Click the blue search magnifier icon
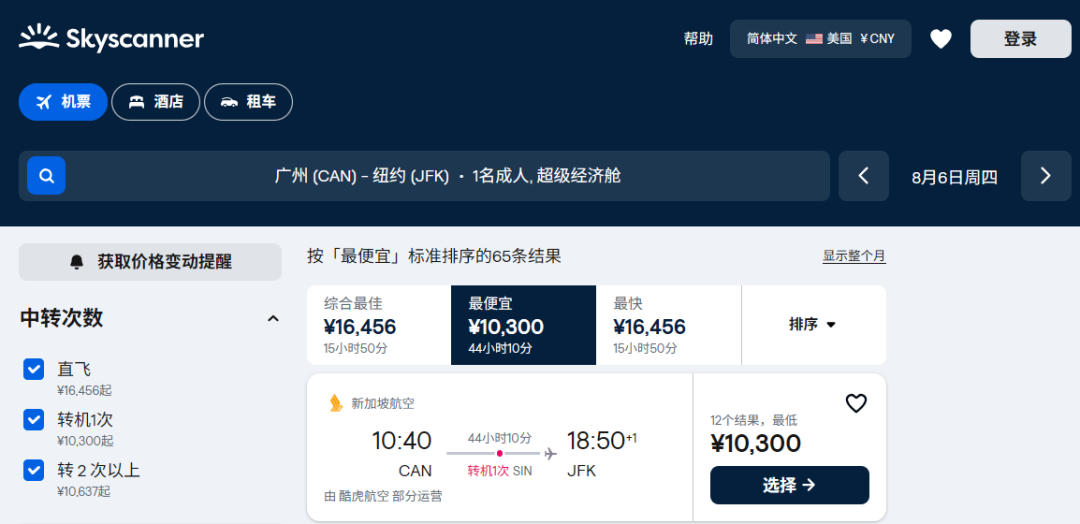The height and width of the screenshot is (524, 1080). (46, 176)
